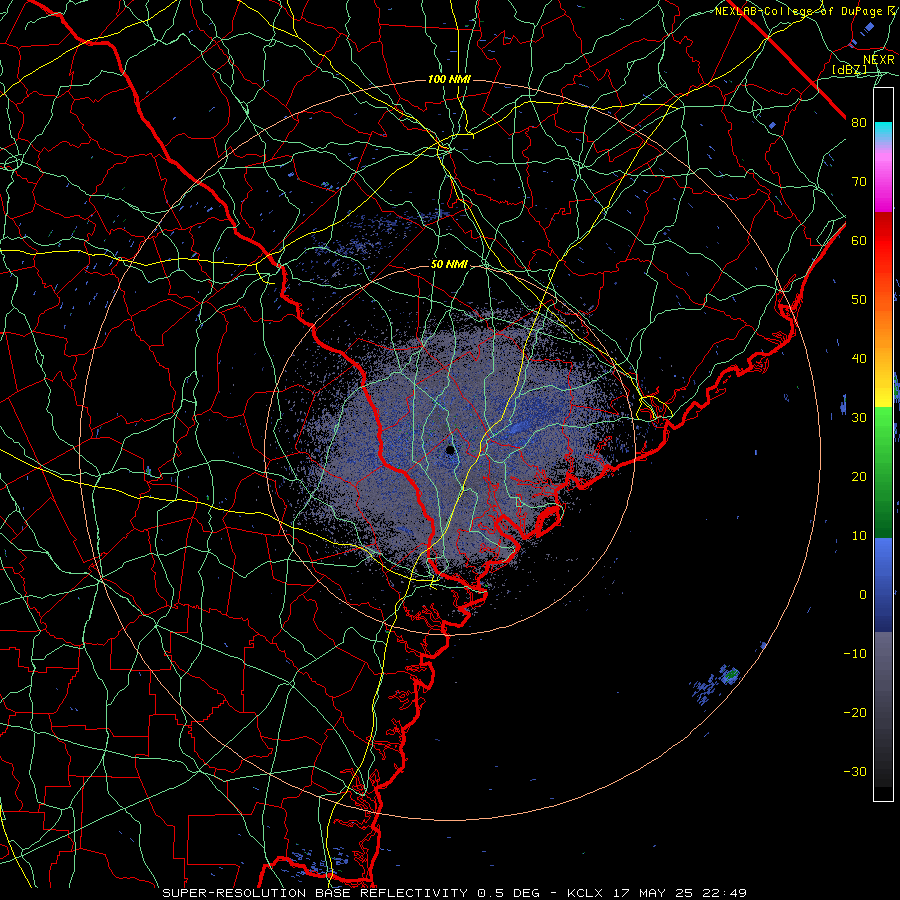Click the green offshore echo cell southeast
900x900 pixels.
pos(730,674)
